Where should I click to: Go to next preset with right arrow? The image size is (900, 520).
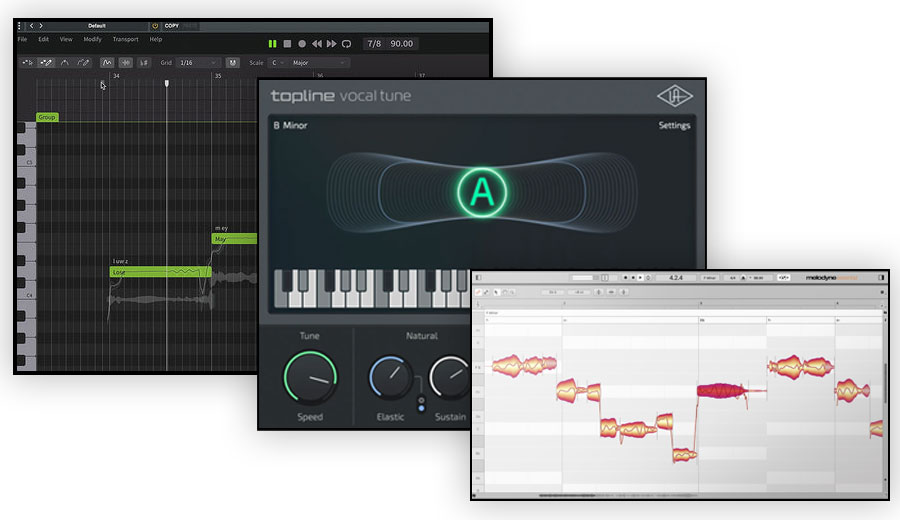41,26
